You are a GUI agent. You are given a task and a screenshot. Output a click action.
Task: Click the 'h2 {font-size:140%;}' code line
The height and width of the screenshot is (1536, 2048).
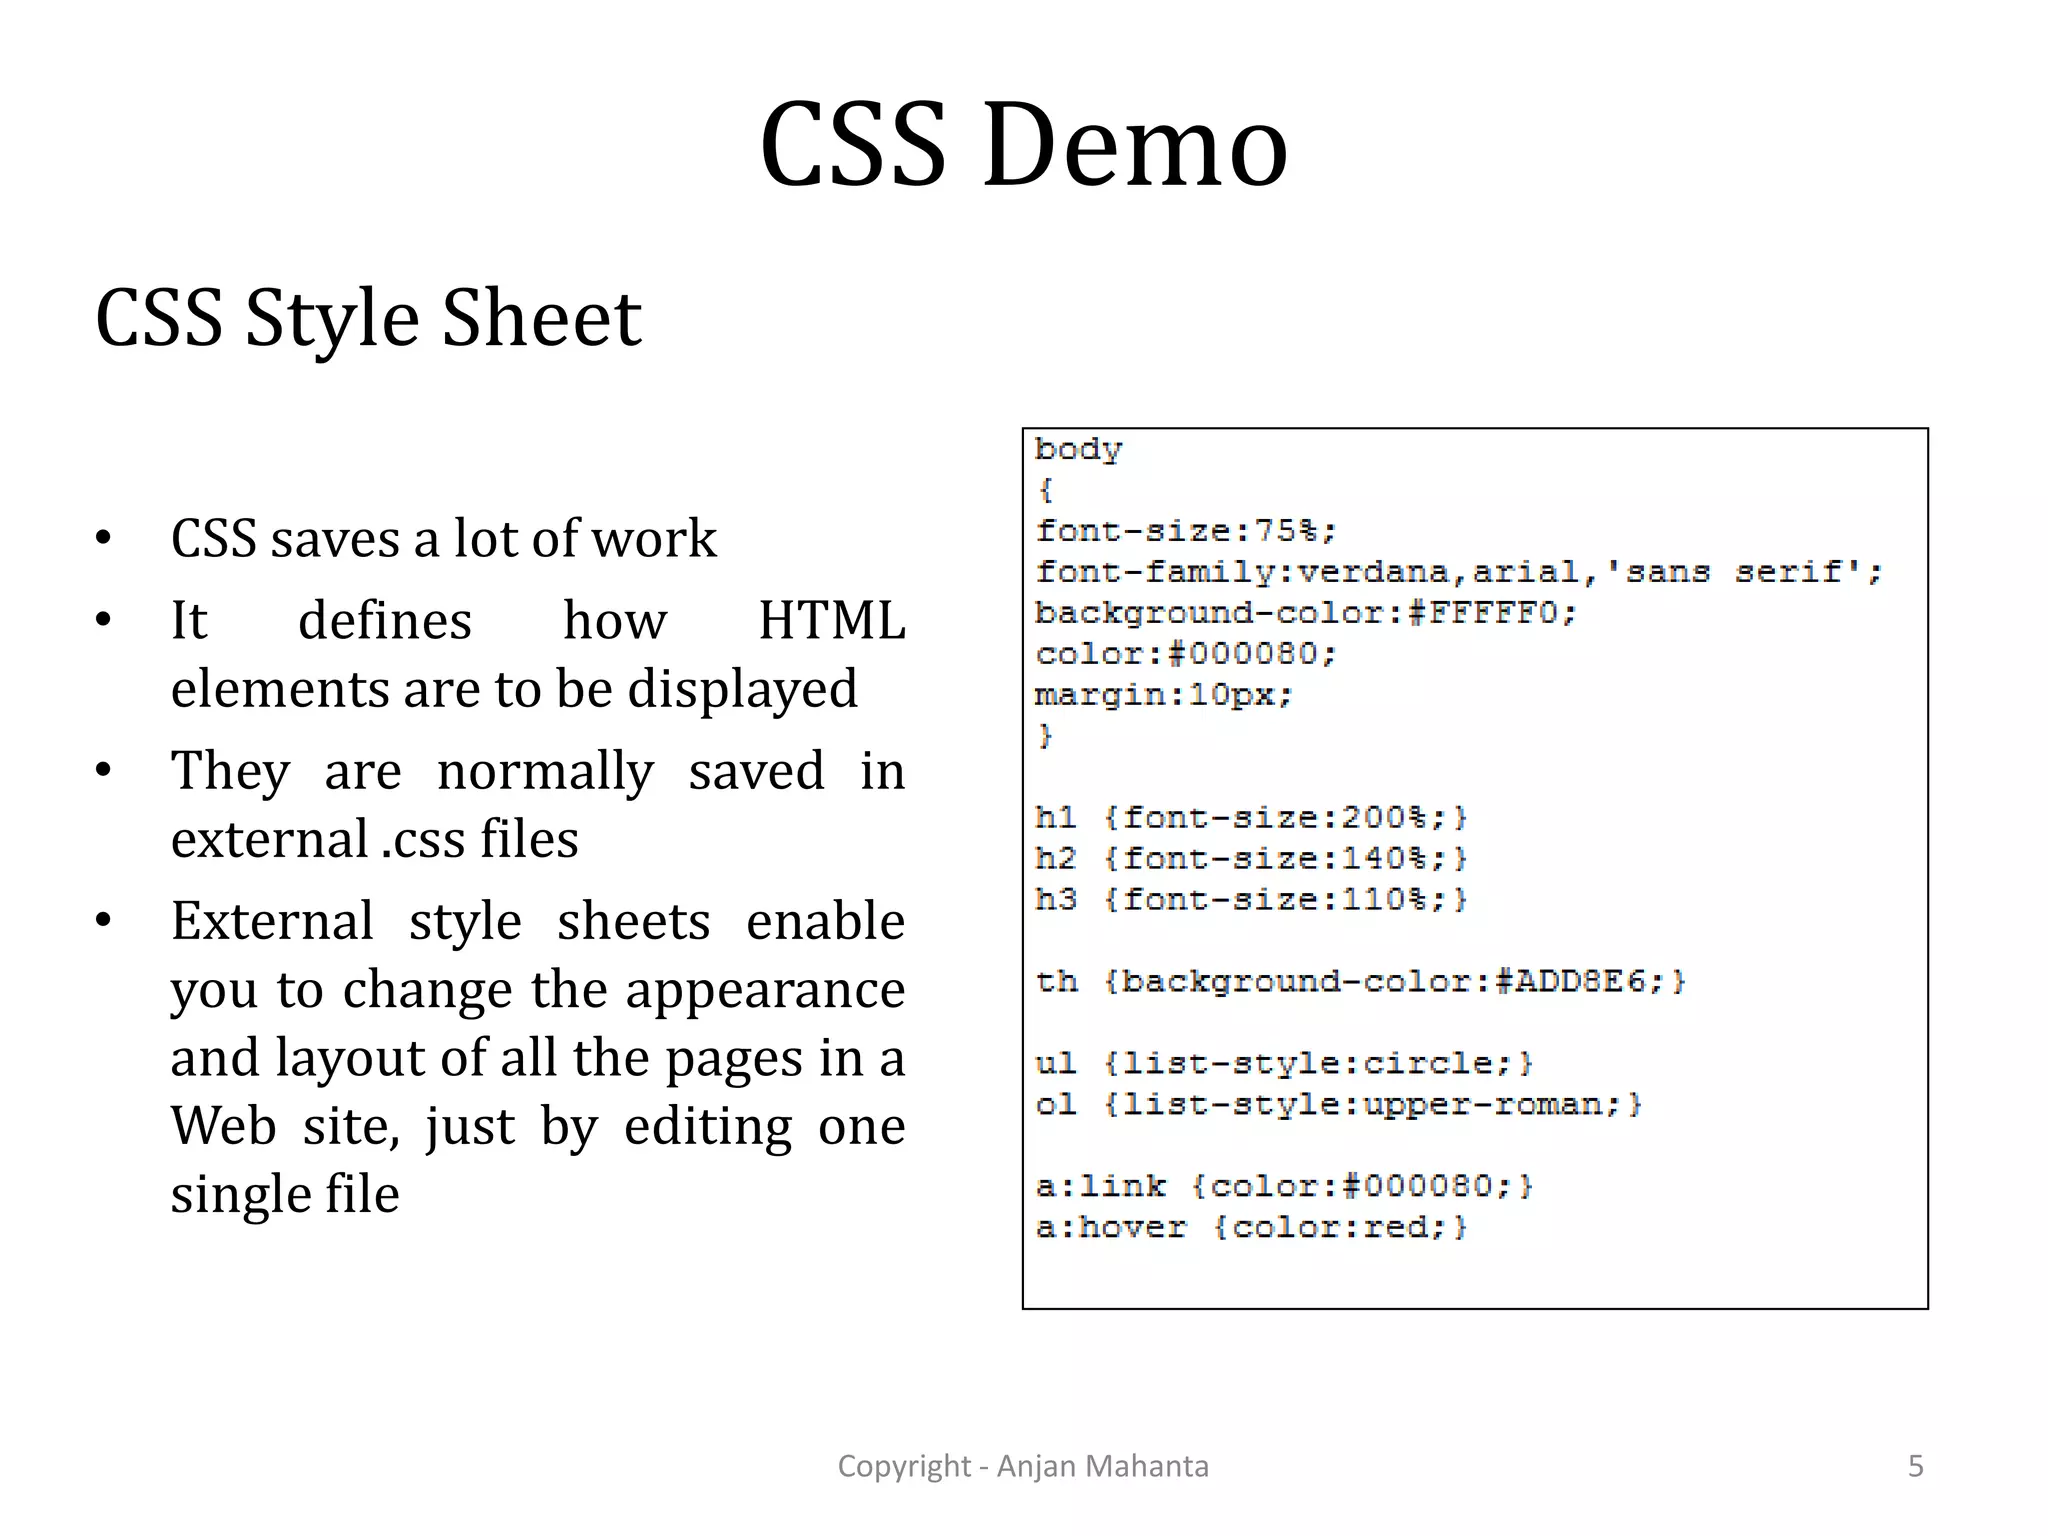tap(1251, 859)
